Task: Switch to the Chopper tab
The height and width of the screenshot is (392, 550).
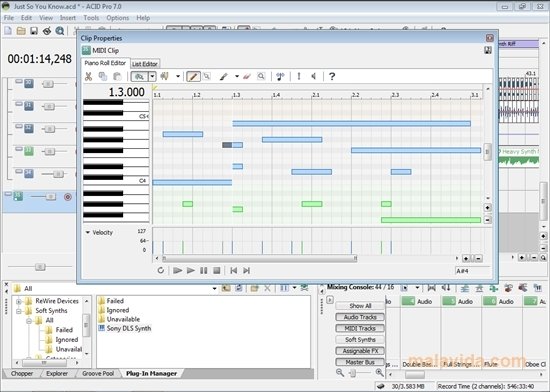Action: (22, 373)
